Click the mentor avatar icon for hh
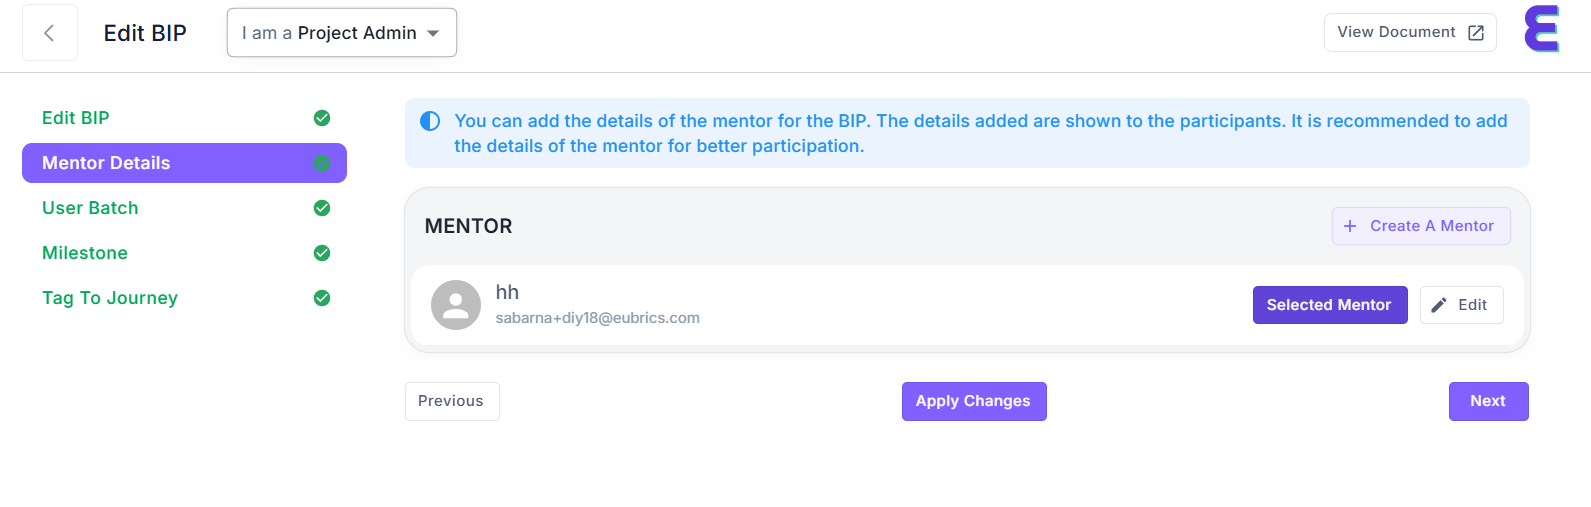The height and width of the screenshot is (507, 1591). coord(456,305)
